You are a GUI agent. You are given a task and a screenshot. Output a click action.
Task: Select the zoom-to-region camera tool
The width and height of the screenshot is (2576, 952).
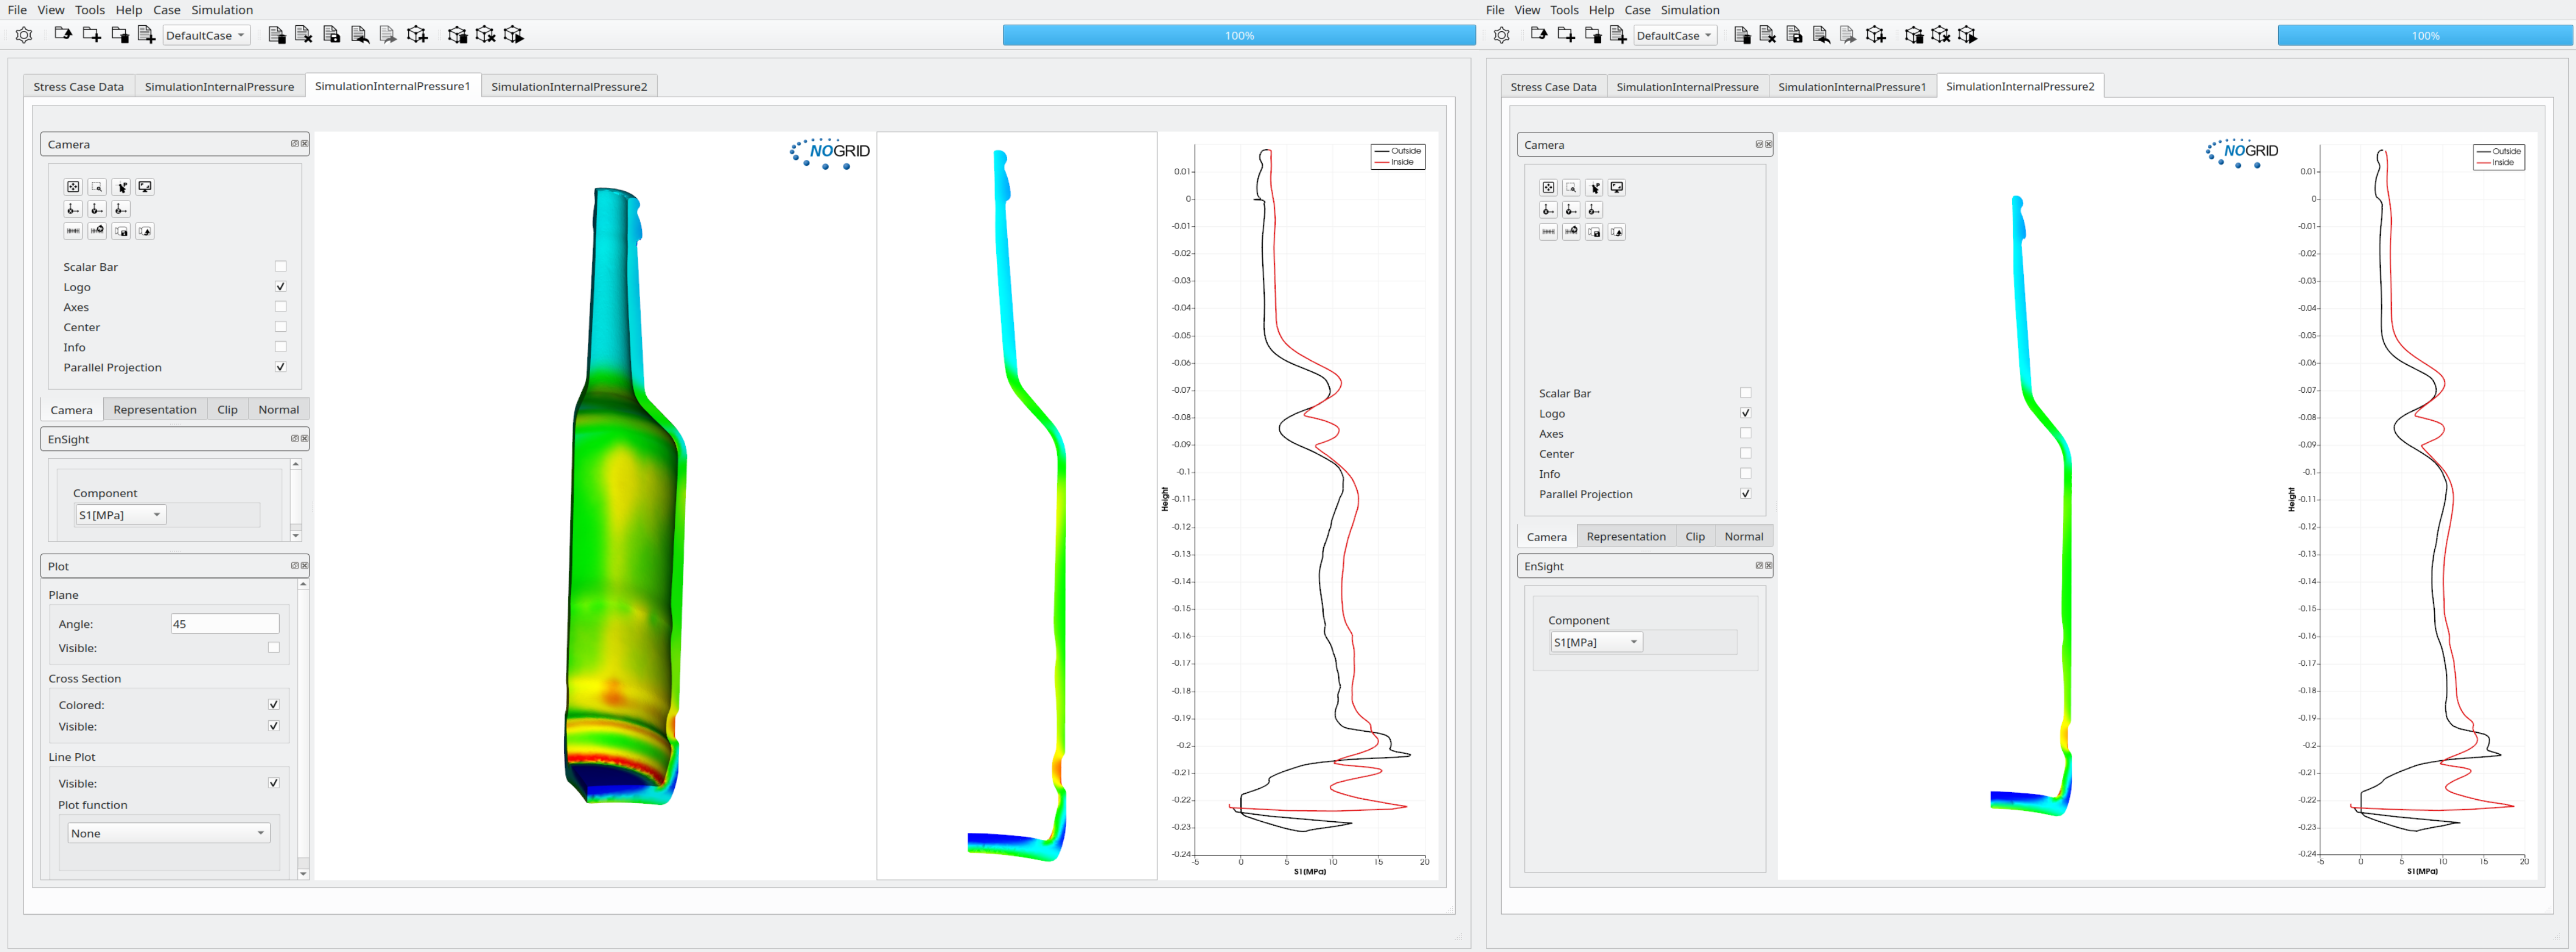tap(97, 187)
